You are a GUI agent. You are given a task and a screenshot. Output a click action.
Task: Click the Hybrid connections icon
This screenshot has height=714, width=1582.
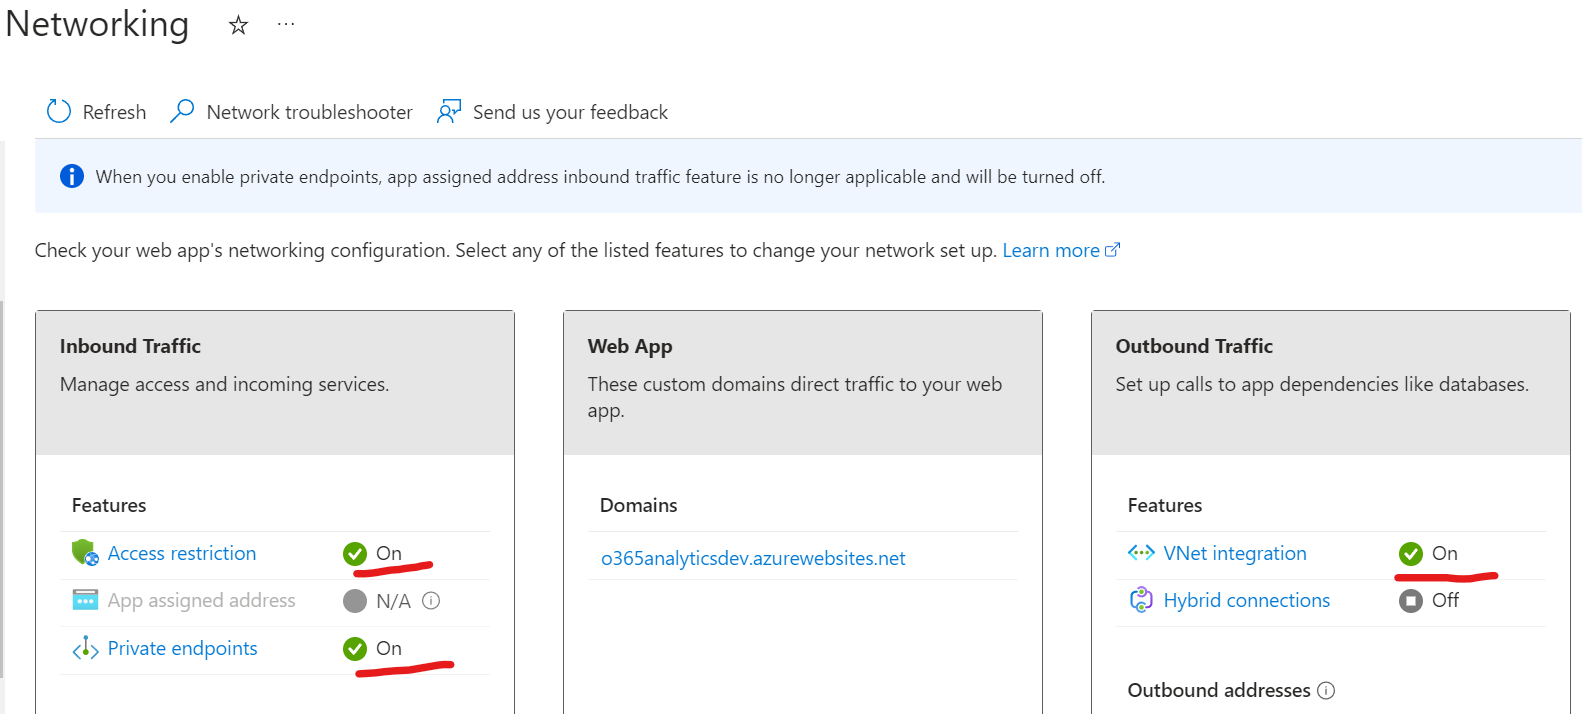[x=1141, y=600]
